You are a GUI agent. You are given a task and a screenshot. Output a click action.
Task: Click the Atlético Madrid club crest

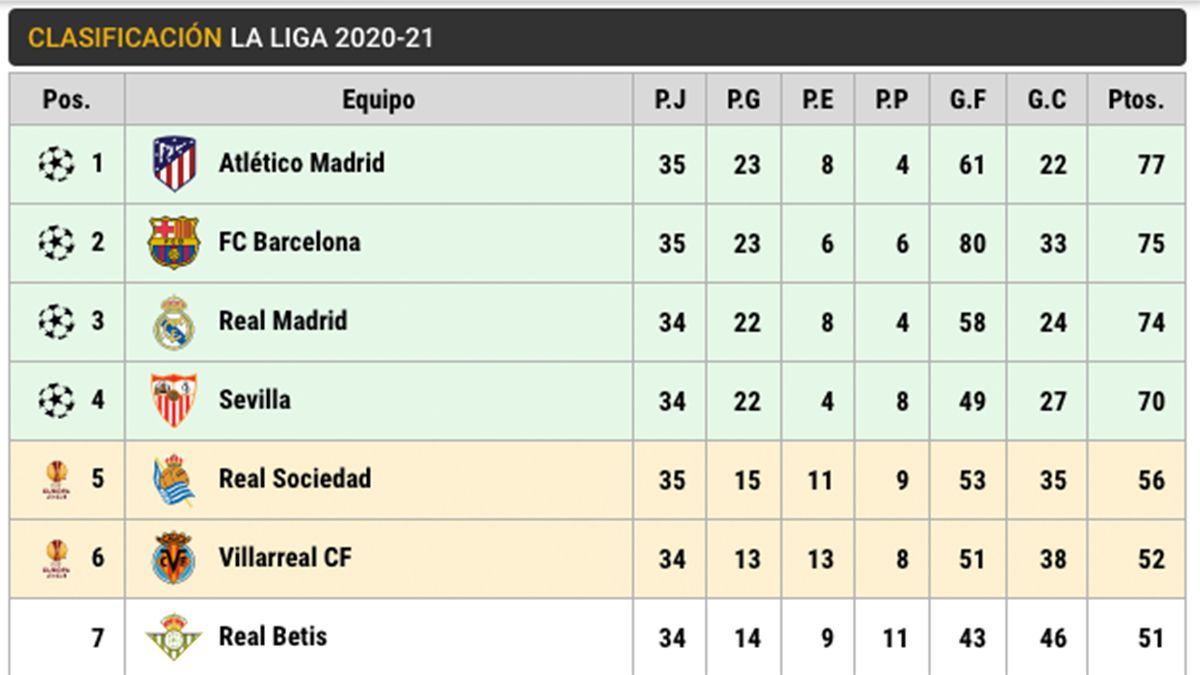[174, 164]
